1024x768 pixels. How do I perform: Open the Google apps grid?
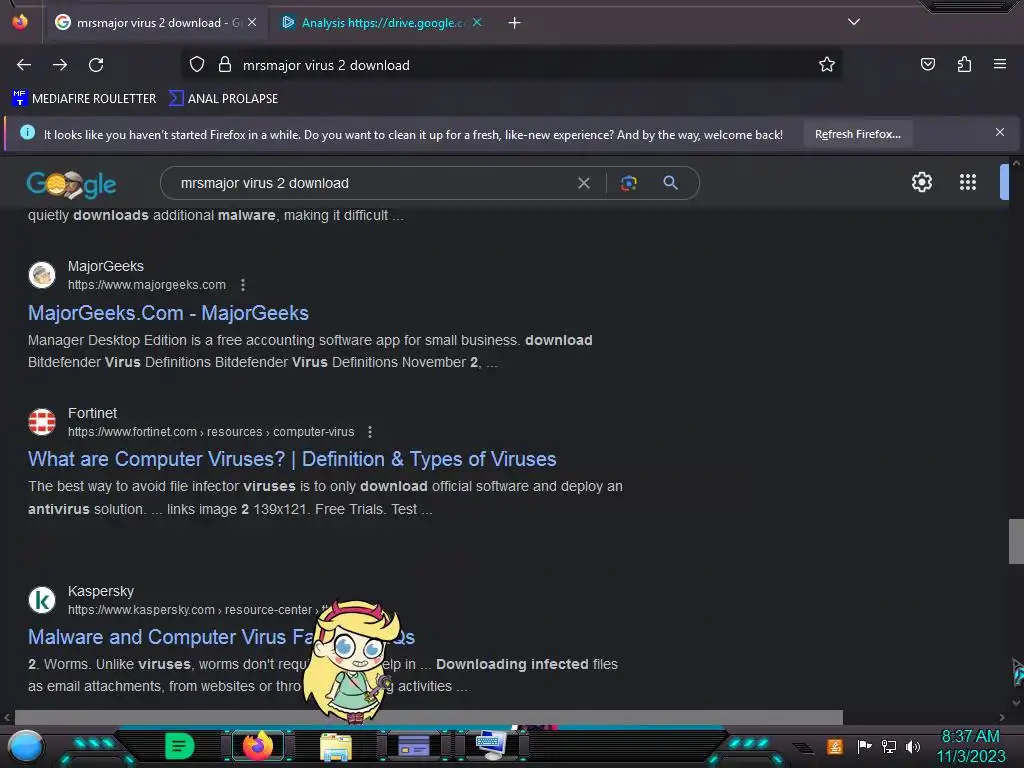[x=968, y=182]
